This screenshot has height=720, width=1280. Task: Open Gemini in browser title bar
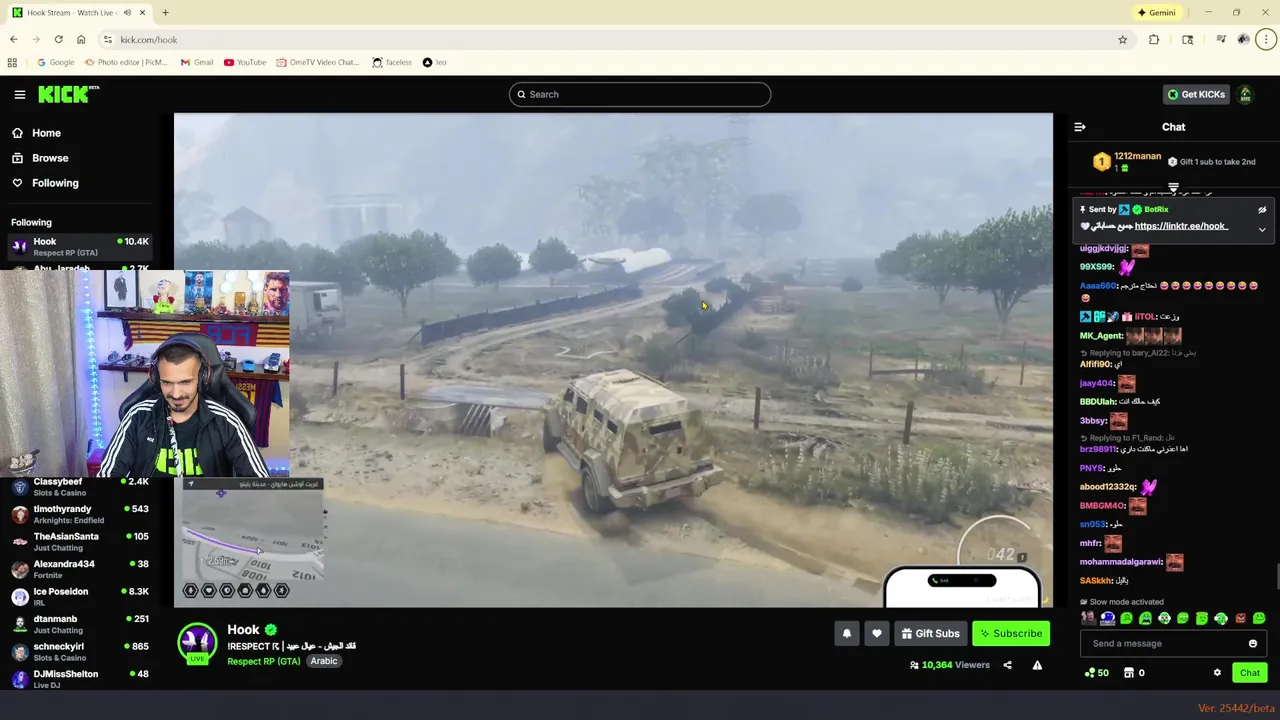pyautogui.click(x=1157, y=13)
